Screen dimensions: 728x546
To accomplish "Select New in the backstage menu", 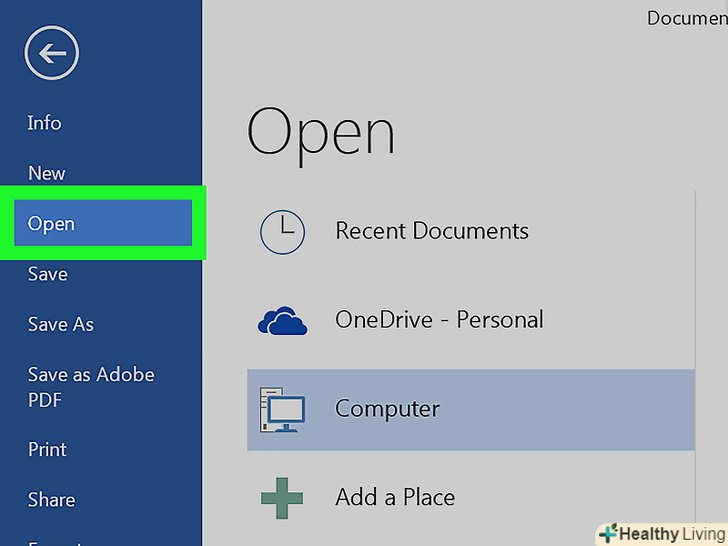I will pyautogui.click(x=46, y=173).
